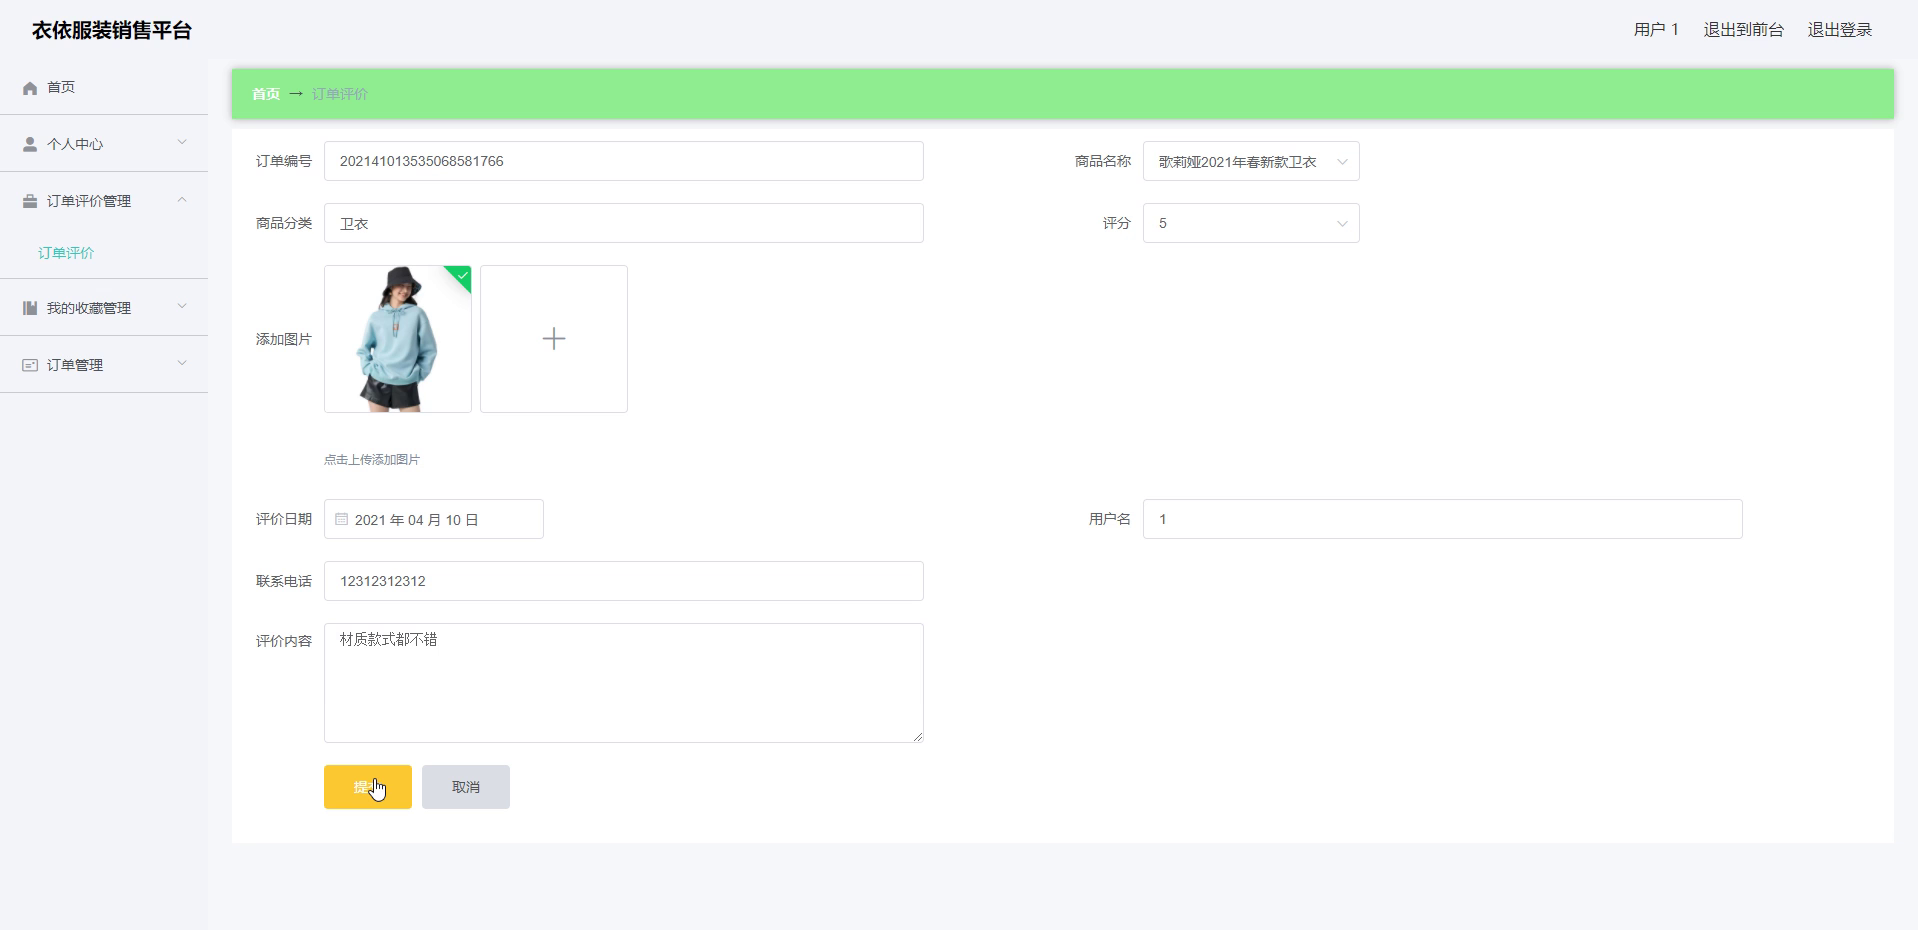
Task: Expand the 我的收藏管理 menu chevron
Action: [182, 307]
